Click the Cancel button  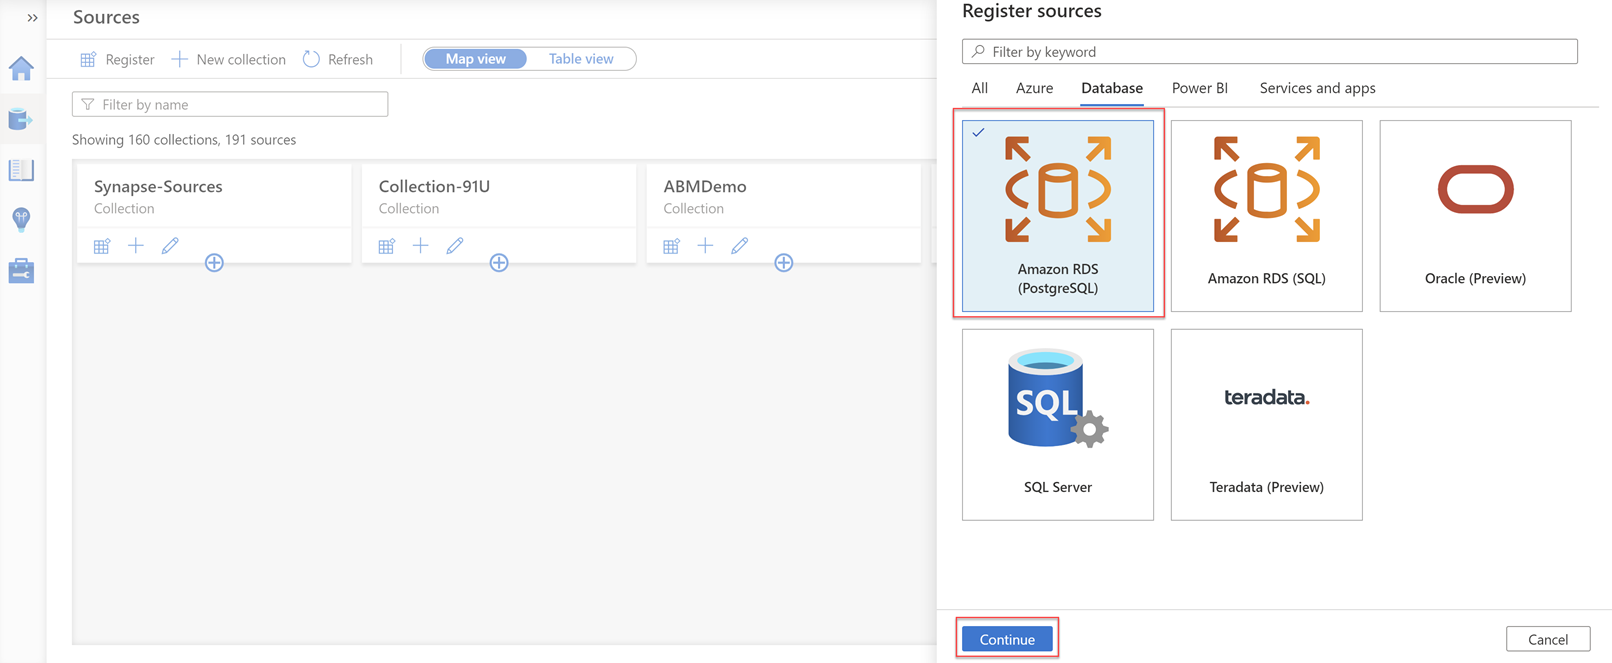pyautogui.click(x=1548, y=639)
